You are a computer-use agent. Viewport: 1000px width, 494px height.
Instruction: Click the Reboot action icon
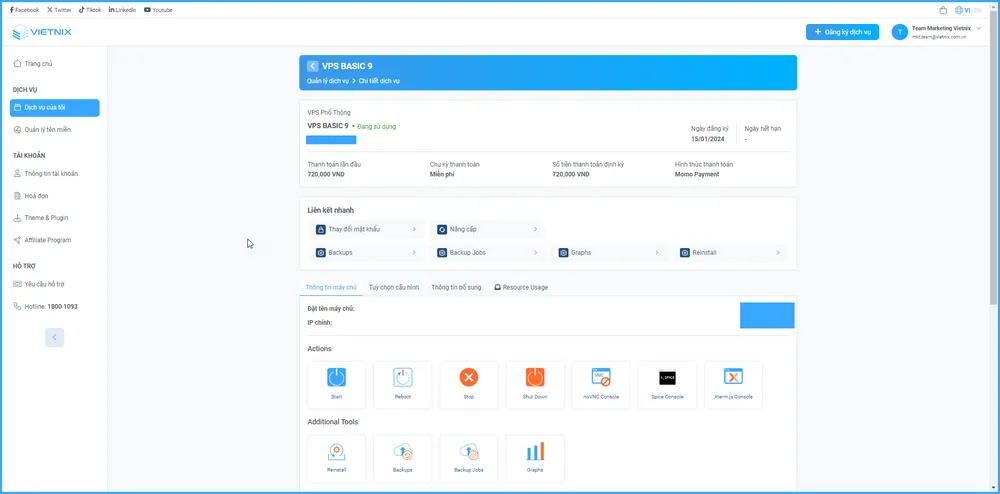tap(402, 377)
